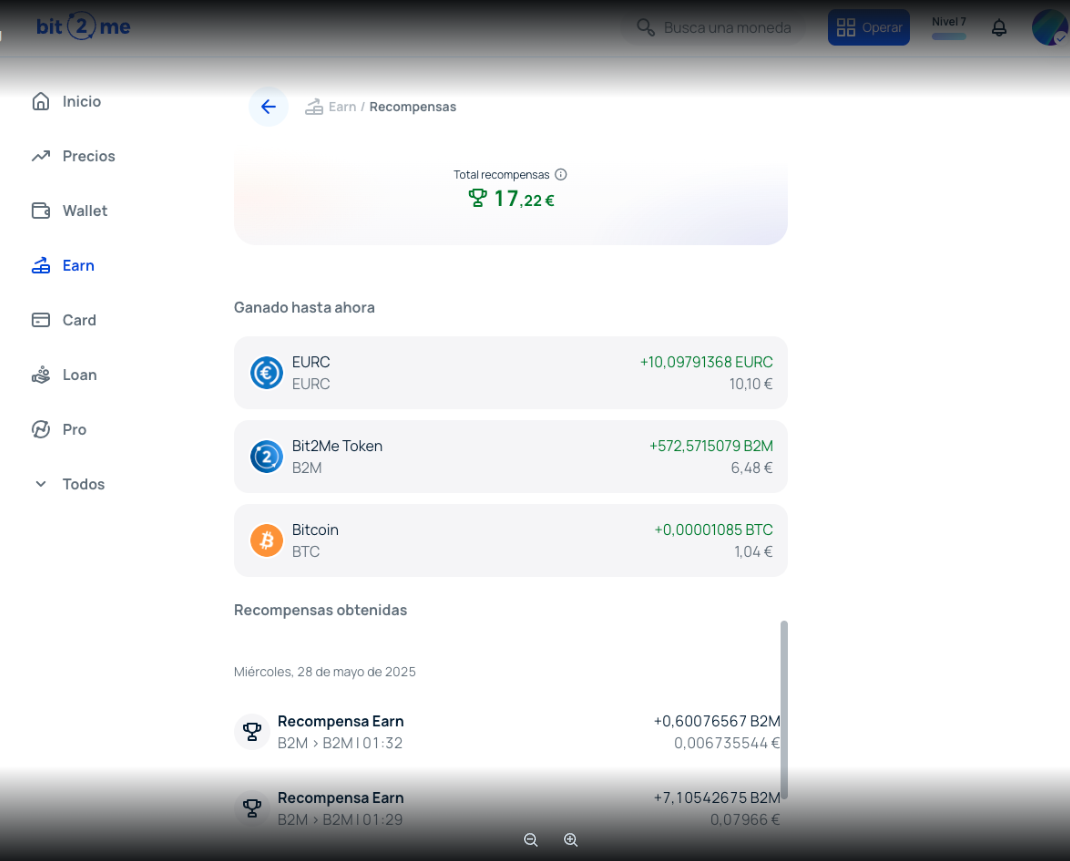The height and width of the screenshot is (861, 1070).
Task: Click the Recompensas breadcrumb text
Action: (413, 106)
